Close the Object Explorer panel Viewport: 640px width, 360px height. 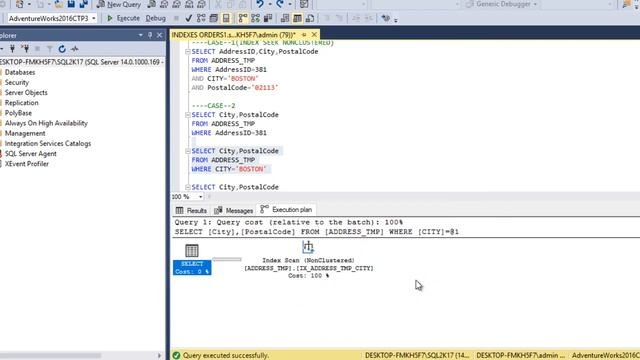tap(160, 36)
